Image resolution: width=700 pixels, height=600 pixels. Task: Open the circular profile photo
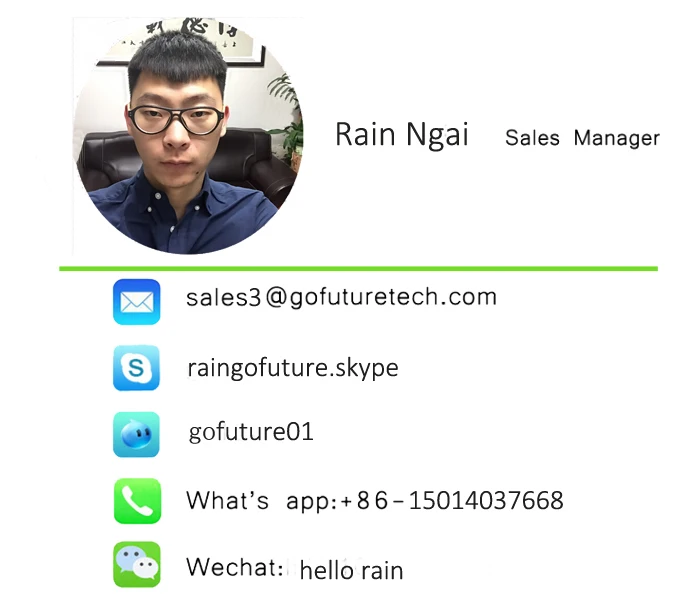(188, 136)
